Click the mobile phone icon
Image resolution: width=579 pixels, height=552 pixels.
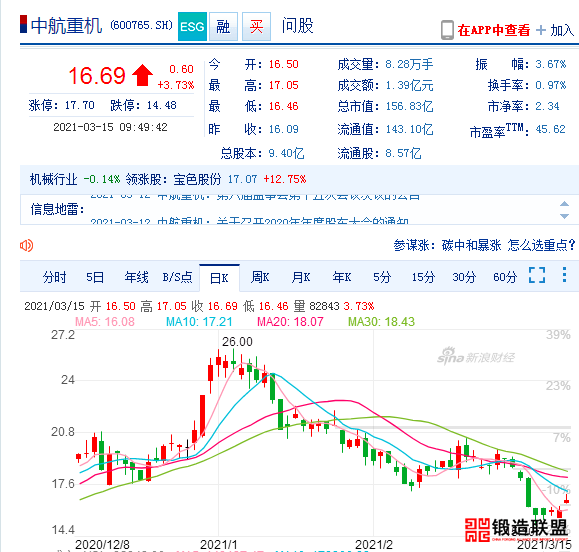click(447, 30)
